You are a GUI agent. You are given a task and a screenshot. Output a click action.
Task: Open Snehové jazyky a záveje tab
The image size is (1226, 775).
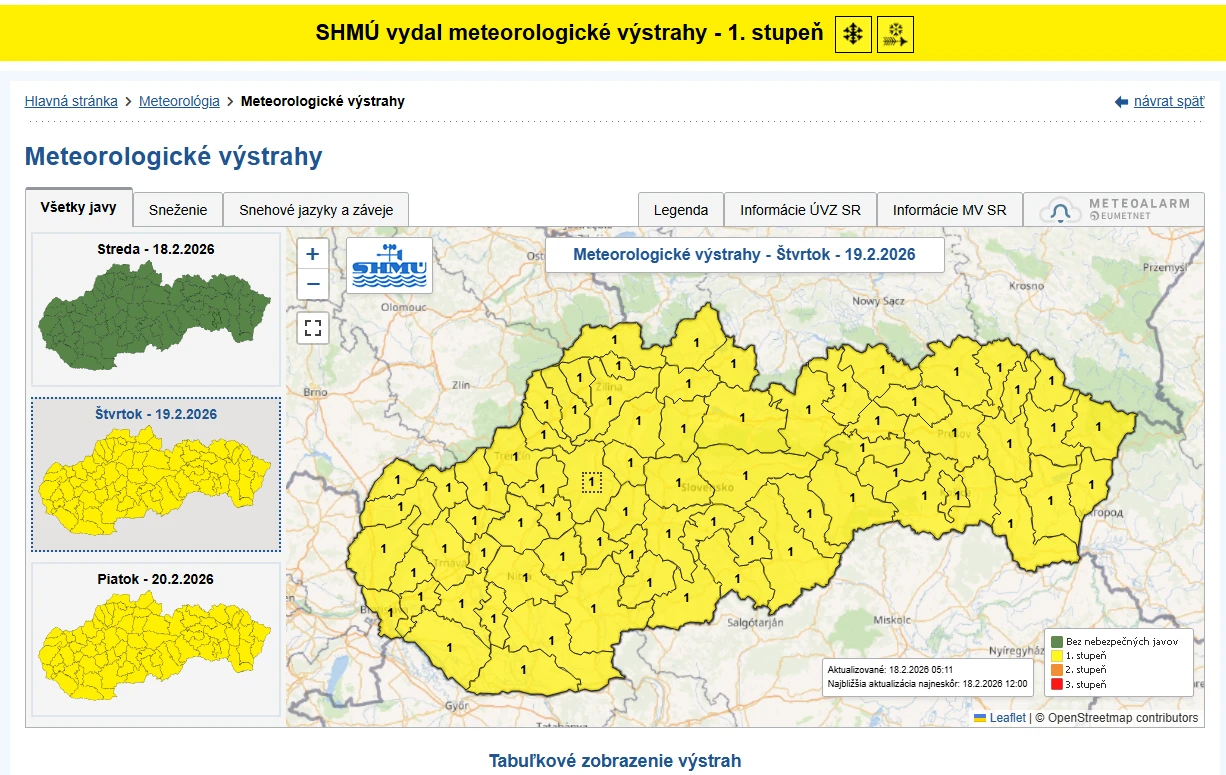[316, 210]
